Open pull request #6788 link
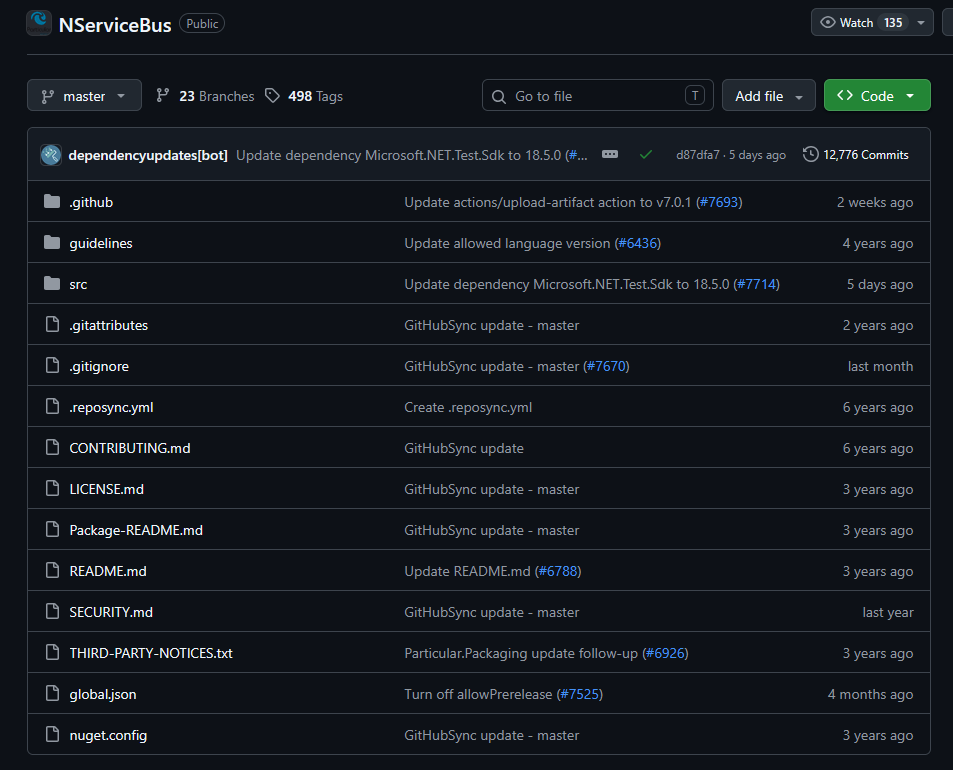Viewport: 953px width, 770px height. pyautogui.click(x=558, y=571)
